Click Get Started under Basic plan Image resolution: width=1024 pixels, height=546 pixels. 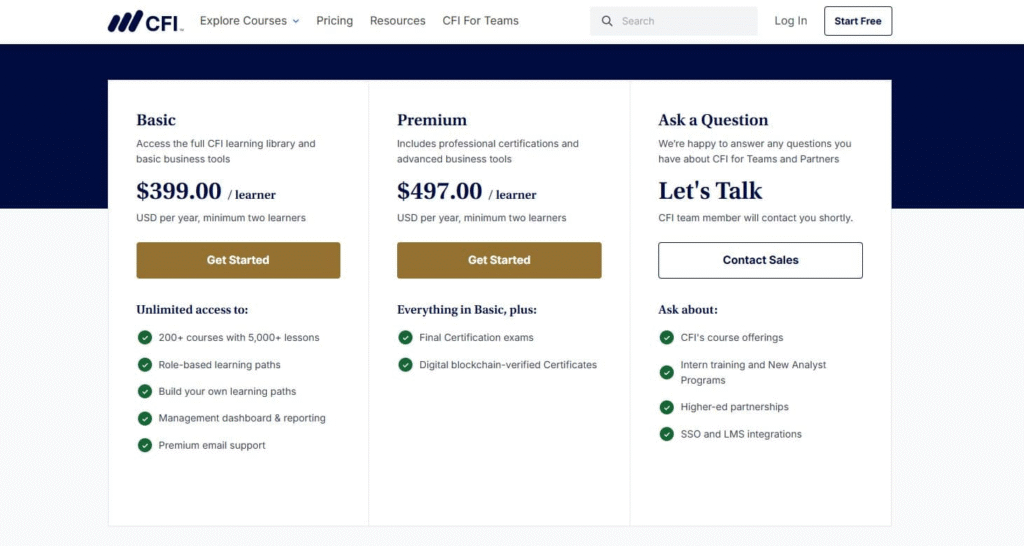point(238,260)
